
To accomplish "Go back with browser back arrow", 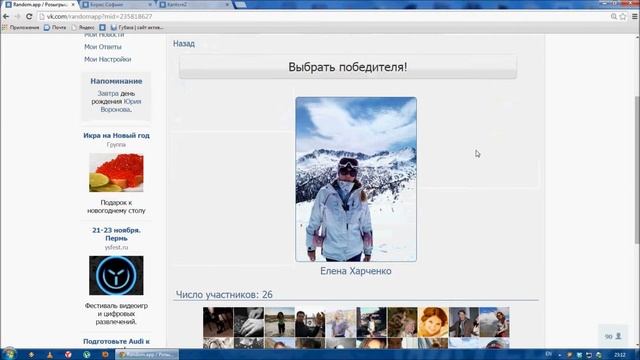I will [6, 16].
